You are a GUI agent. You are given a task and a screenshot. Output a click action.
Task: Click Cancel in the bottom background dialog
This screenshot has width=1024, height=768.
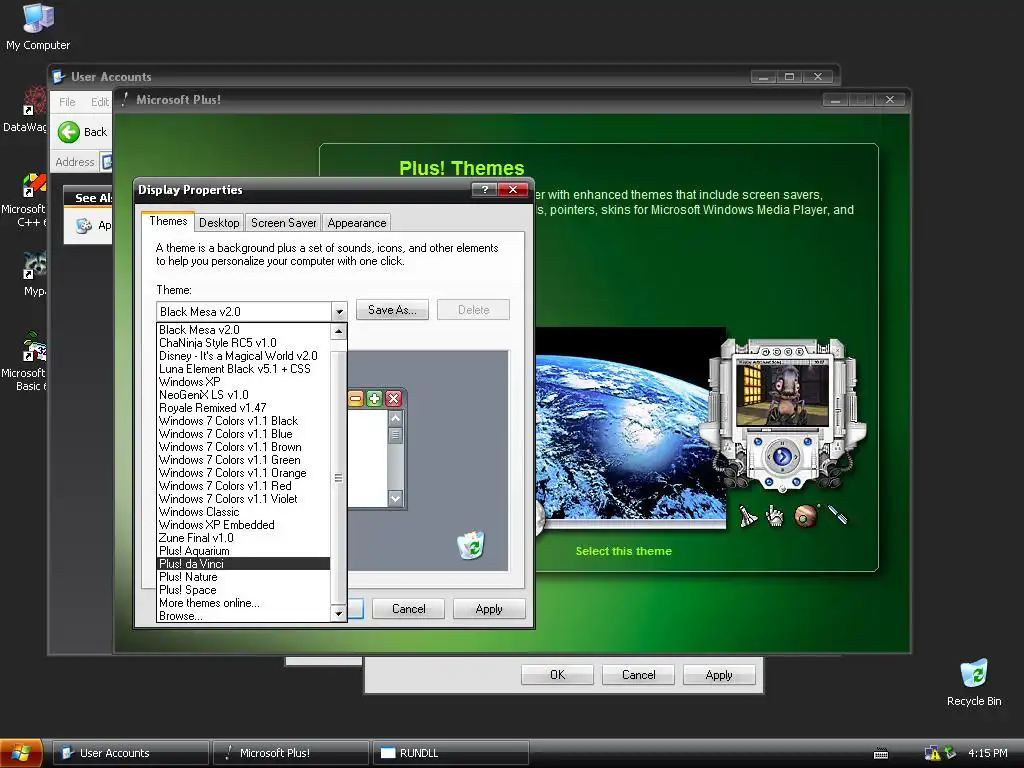pos(638,675)
